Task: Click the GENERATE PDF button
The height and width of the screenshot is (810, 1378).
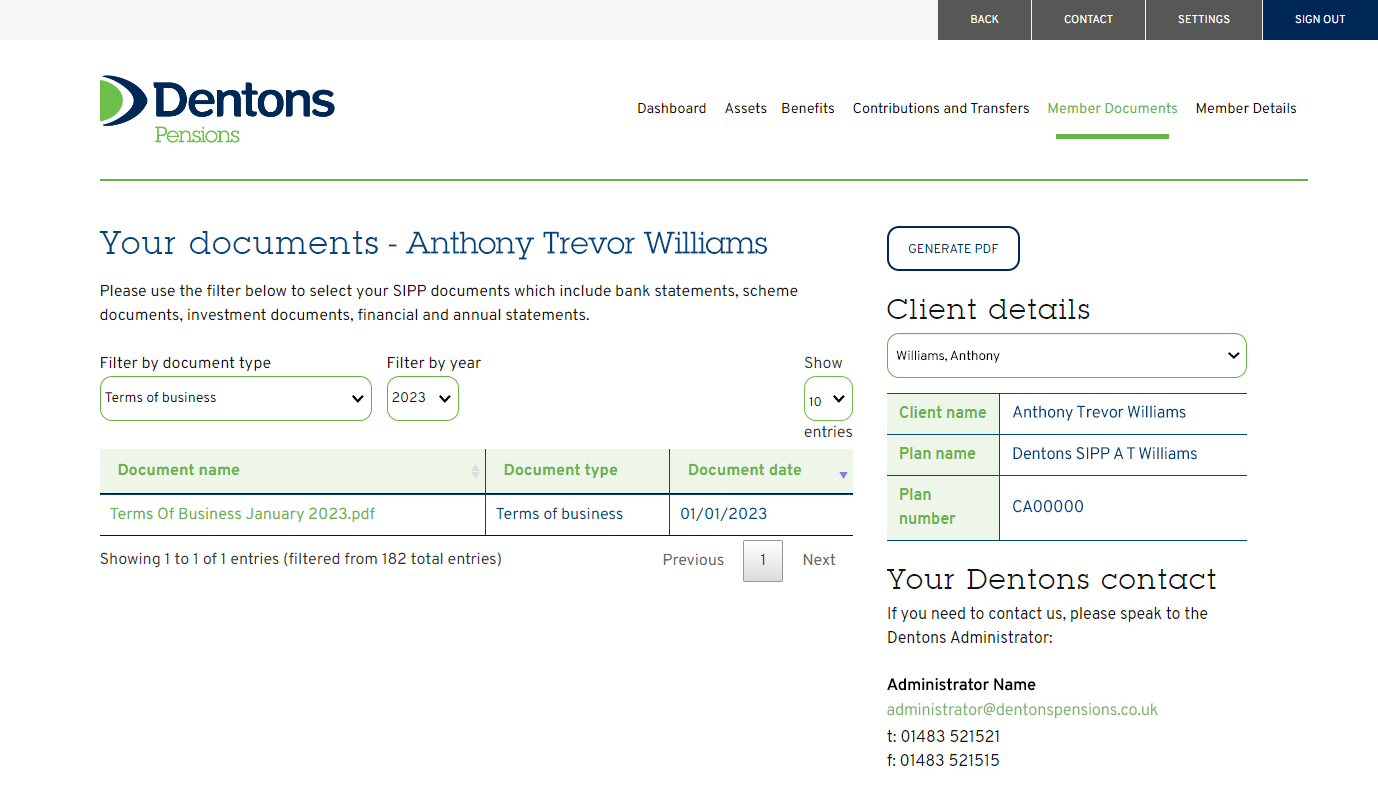Action: pyautogui.click(x=953, y=249)
